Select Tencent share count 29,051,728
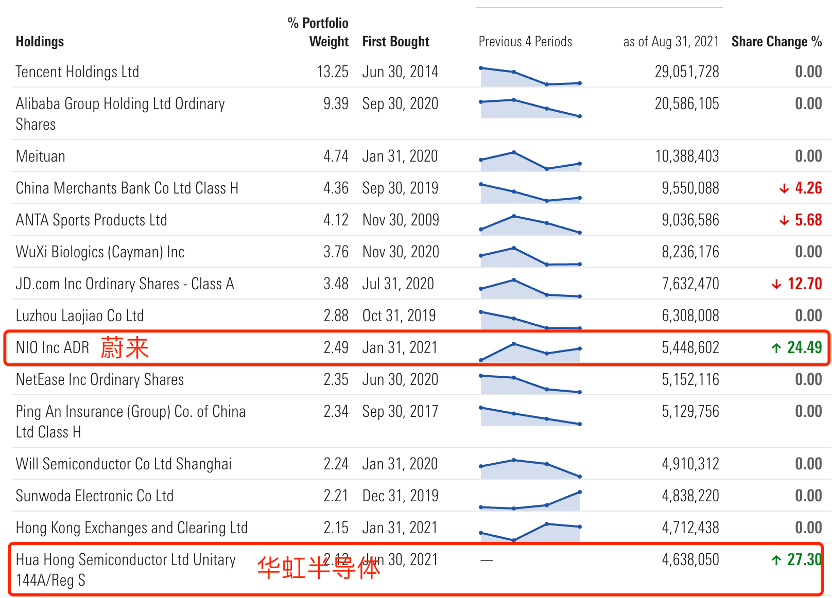Viewport: 832px width, 598px height. coord(687,72)
